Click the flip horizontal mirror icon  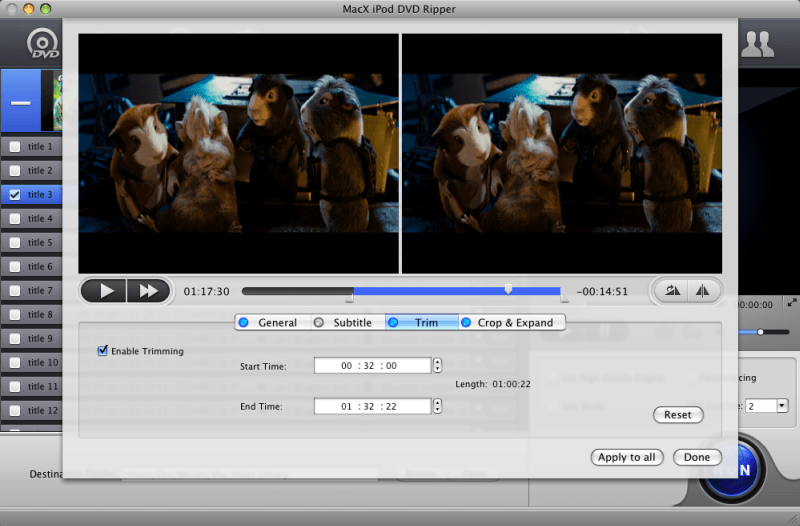pyautogui.click(x=703, y=291)
